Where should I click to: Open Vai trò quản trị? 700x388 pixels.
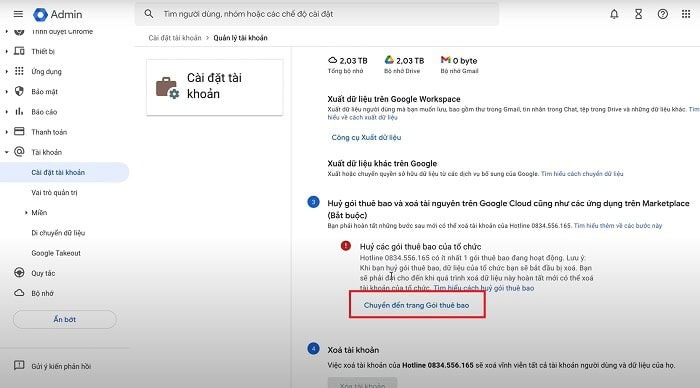pos(54,192)
